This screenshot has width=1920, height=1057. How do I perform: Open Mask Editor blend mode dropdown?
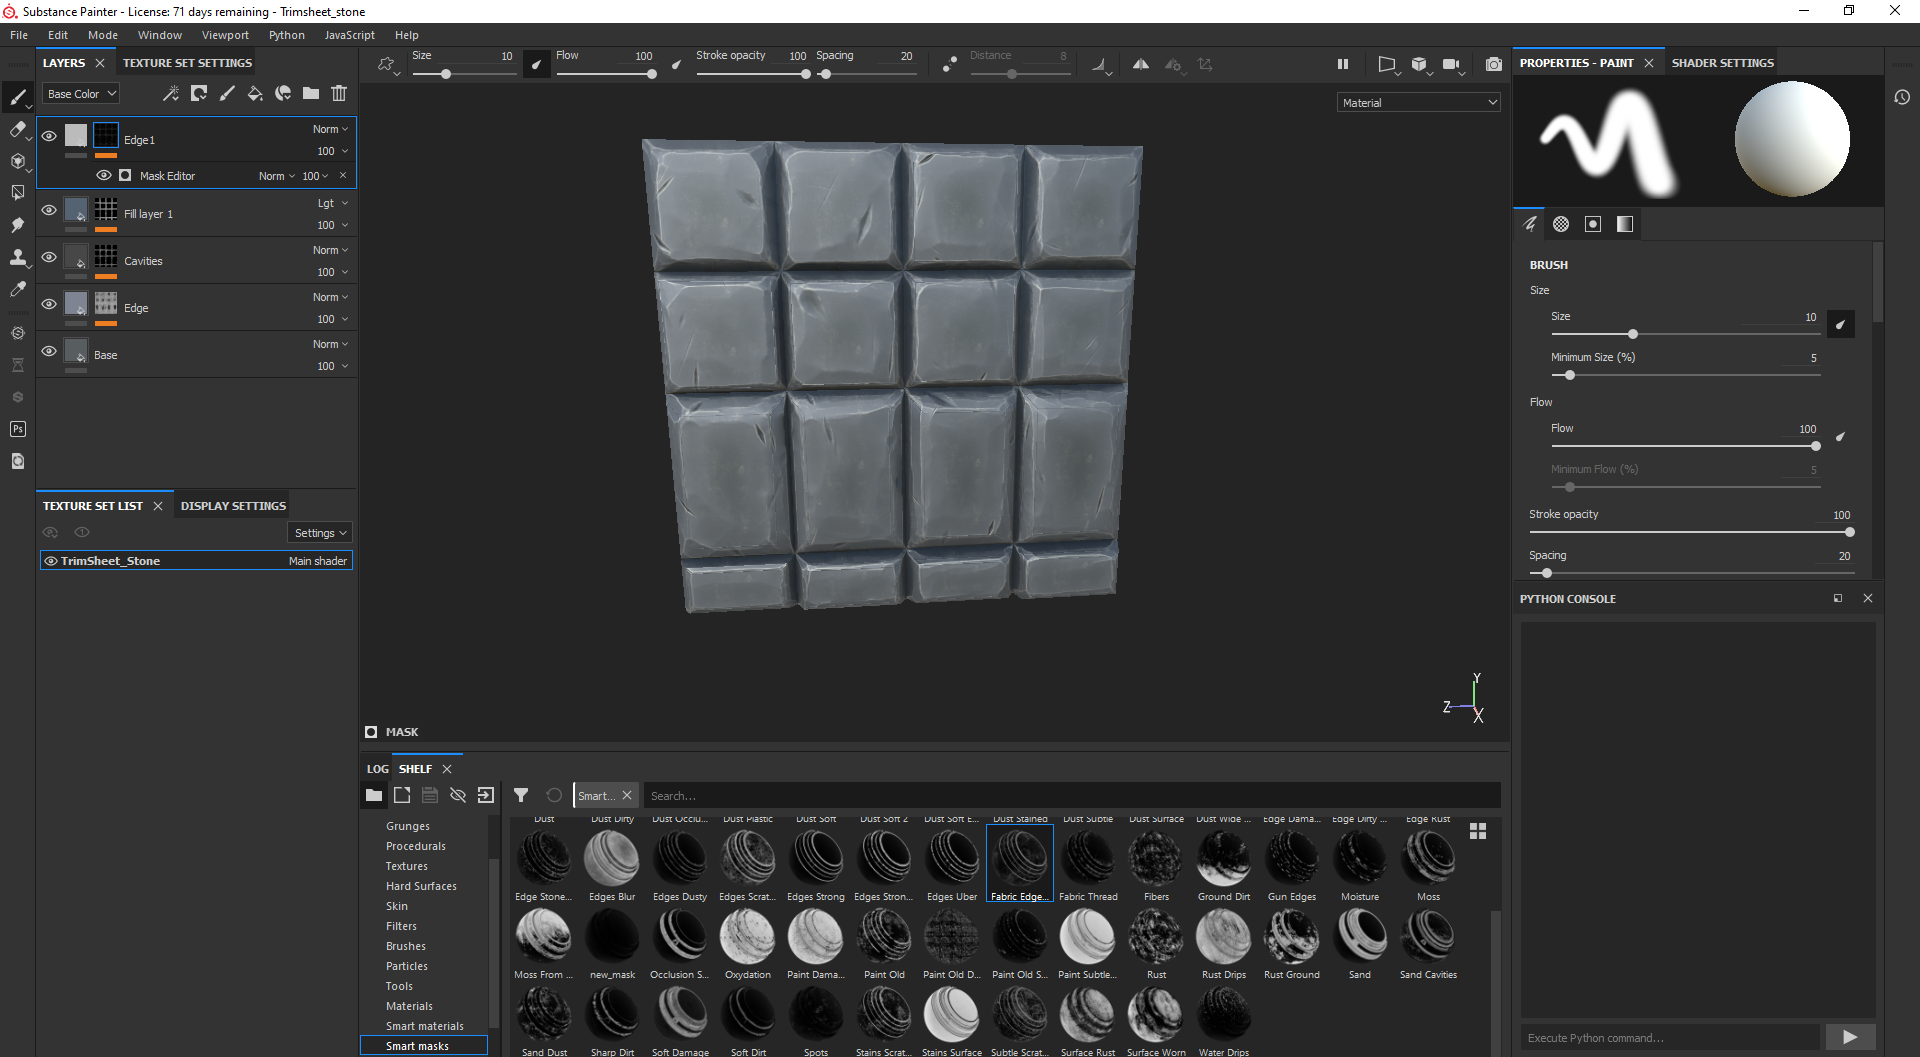click(x=277, y=176)
